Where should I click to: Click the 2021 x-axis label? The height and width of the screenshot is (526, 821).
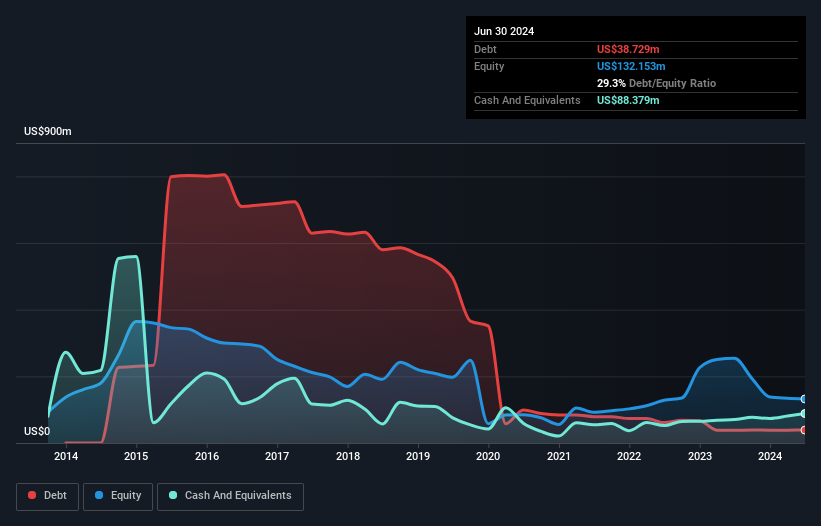(559, 456)
